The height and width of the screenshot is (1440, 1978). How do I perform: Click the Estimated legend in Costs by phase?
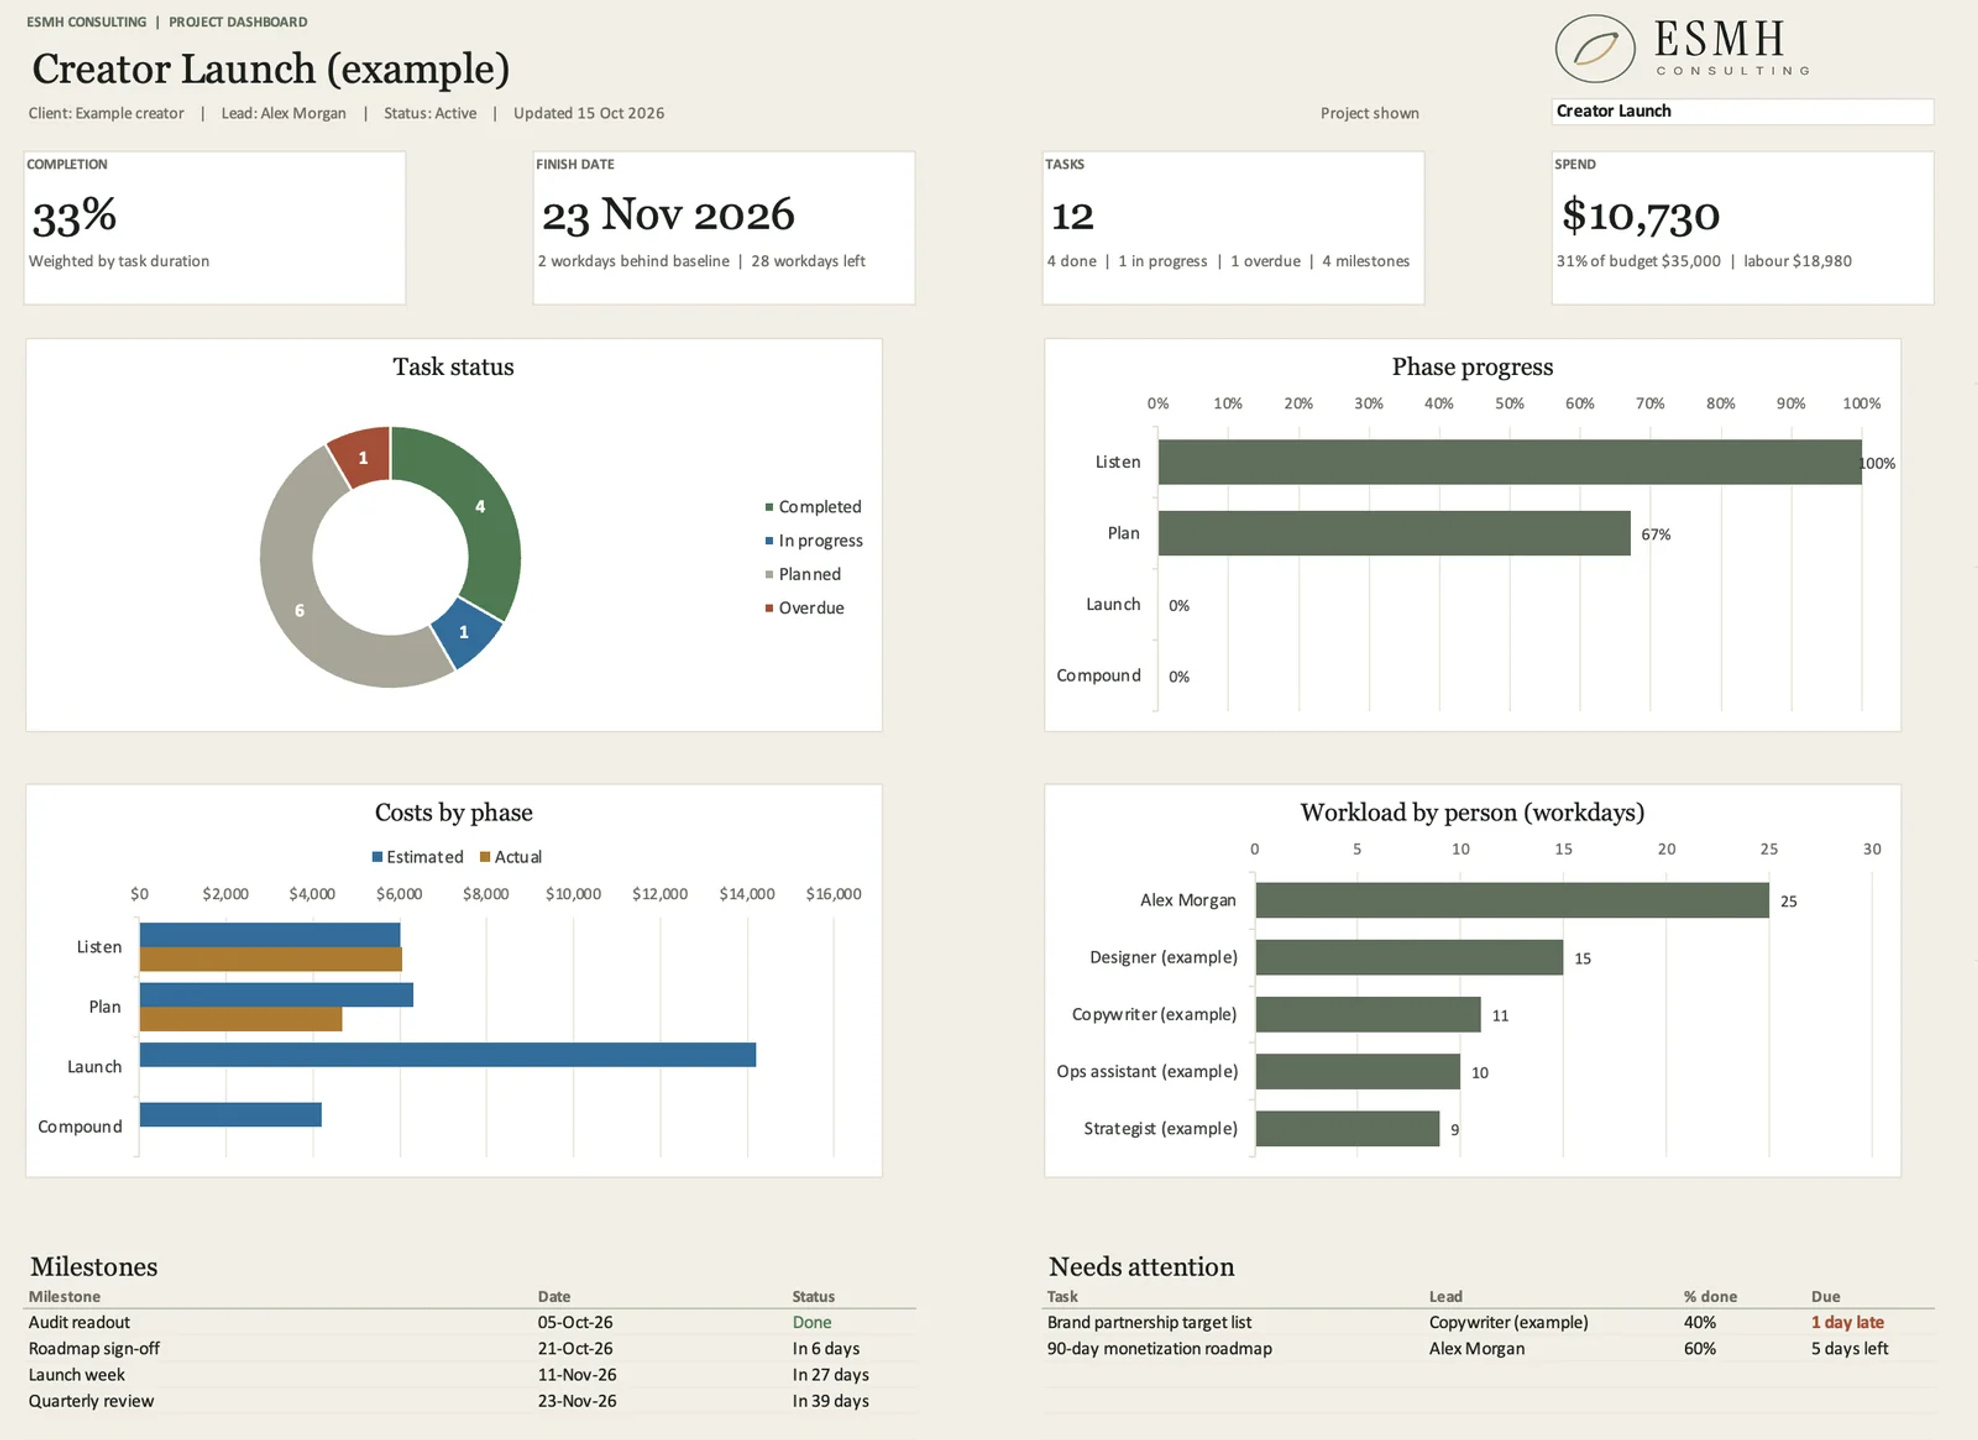point(417,857)
